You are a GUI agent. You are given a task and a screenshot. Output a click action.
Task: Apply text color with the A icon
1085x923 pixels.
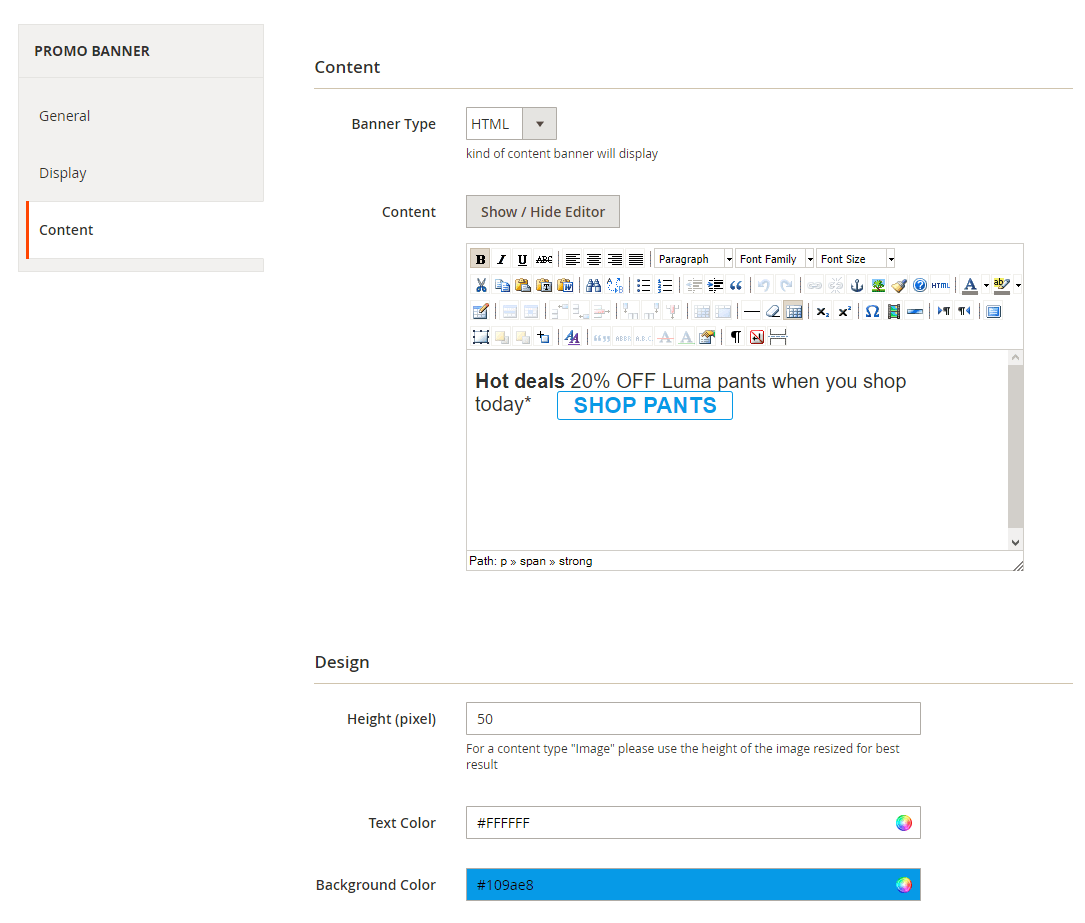[x=970, y=285]
